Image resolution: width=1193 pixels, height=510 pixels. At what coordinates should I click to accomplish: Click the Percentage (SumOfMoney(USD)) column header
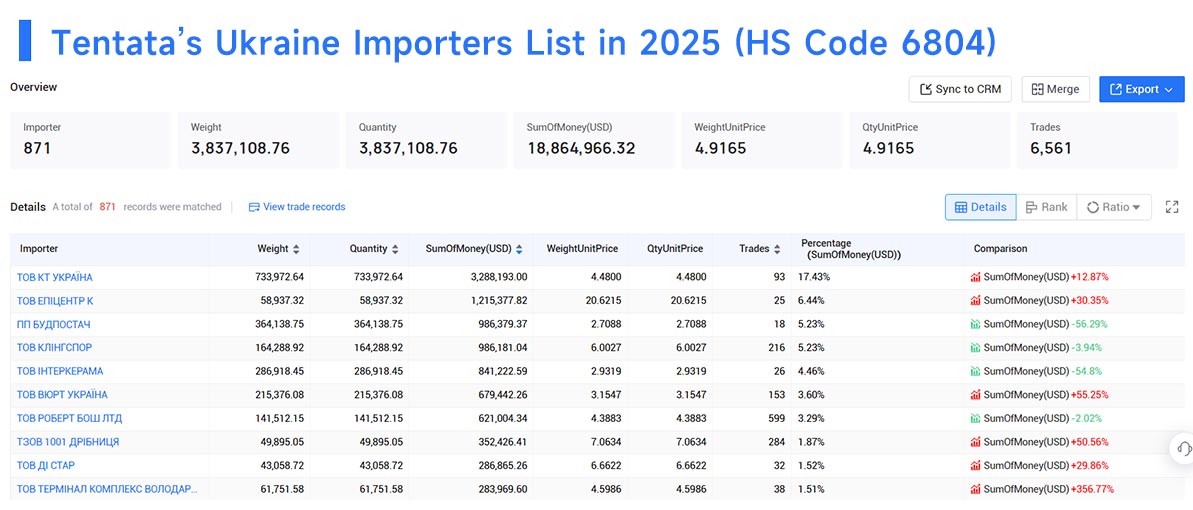click(851, 249)
